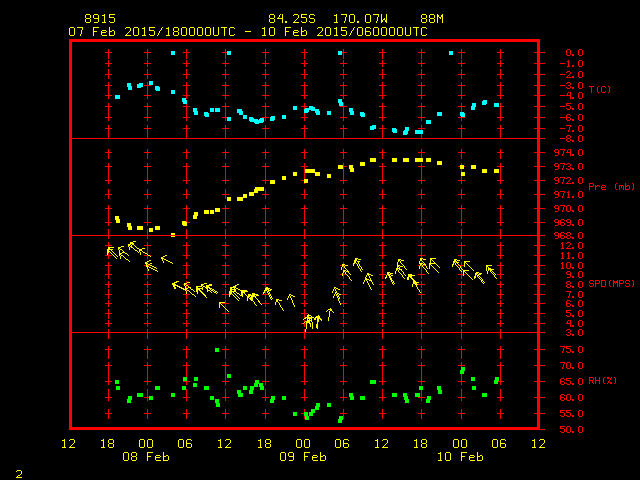Select the "12.0" wind speed axis maximum
Screen dimensions: 640x480
pos(571,246)
